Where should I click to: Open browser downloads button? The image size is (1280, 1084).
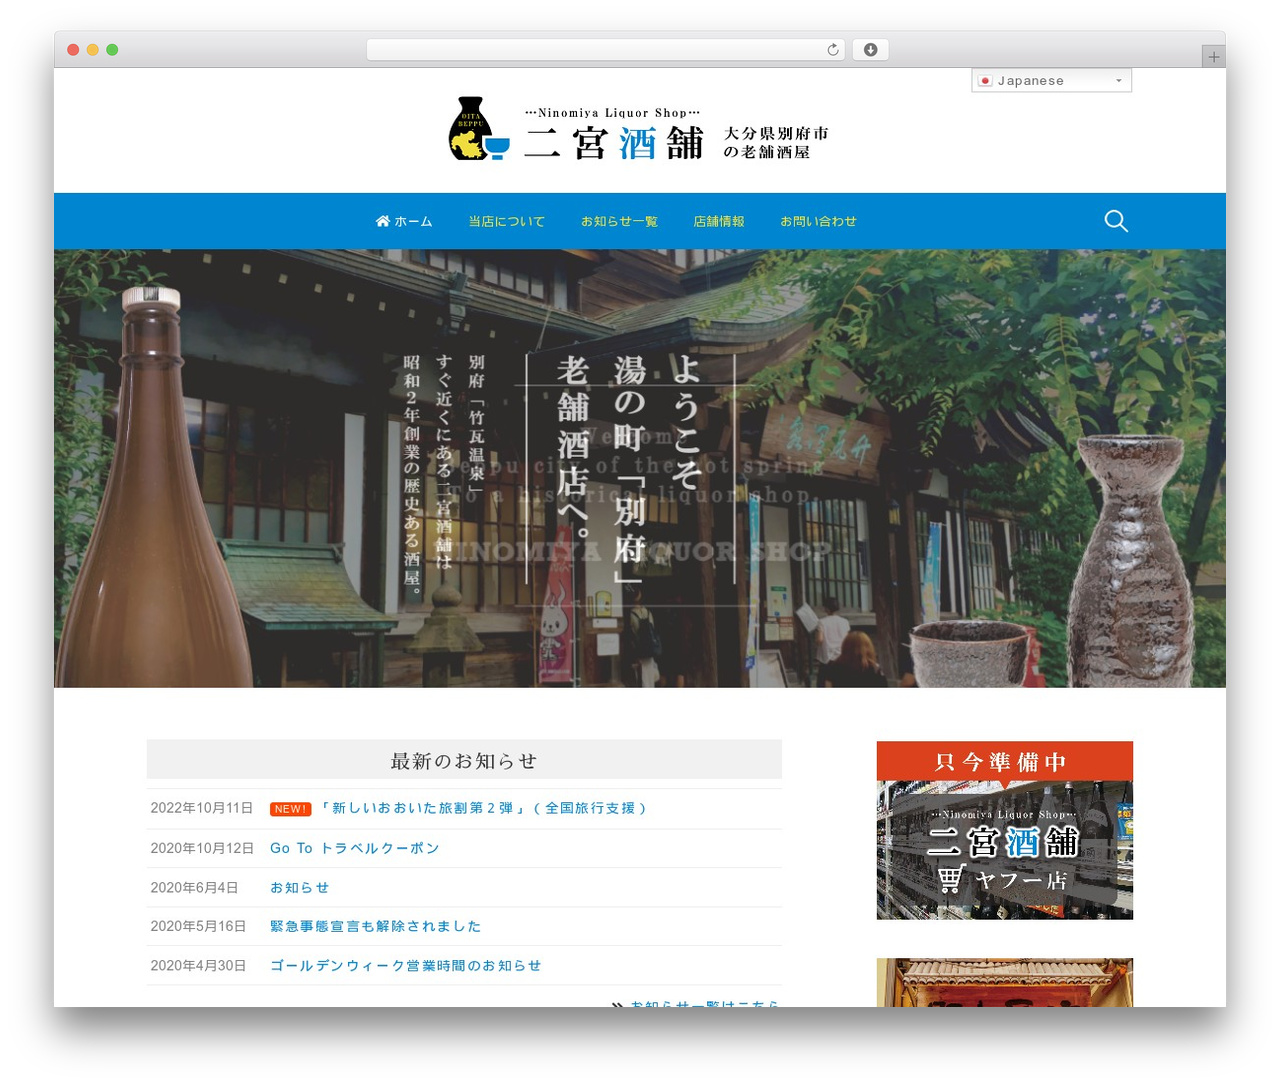pyautogui.click(x=871, y=50)
